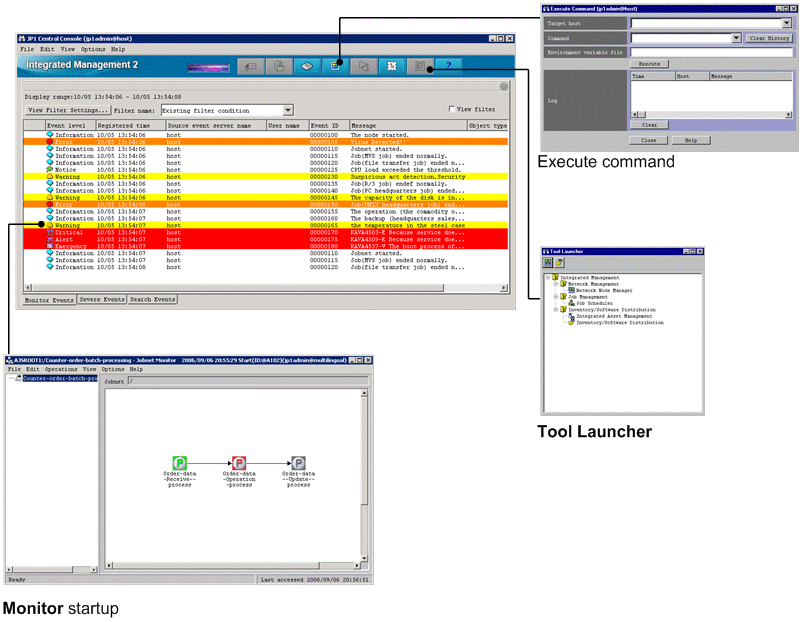Select the gray Order-data Update process icon
This screenshot has width=803, height=622.
click(298, 462)
